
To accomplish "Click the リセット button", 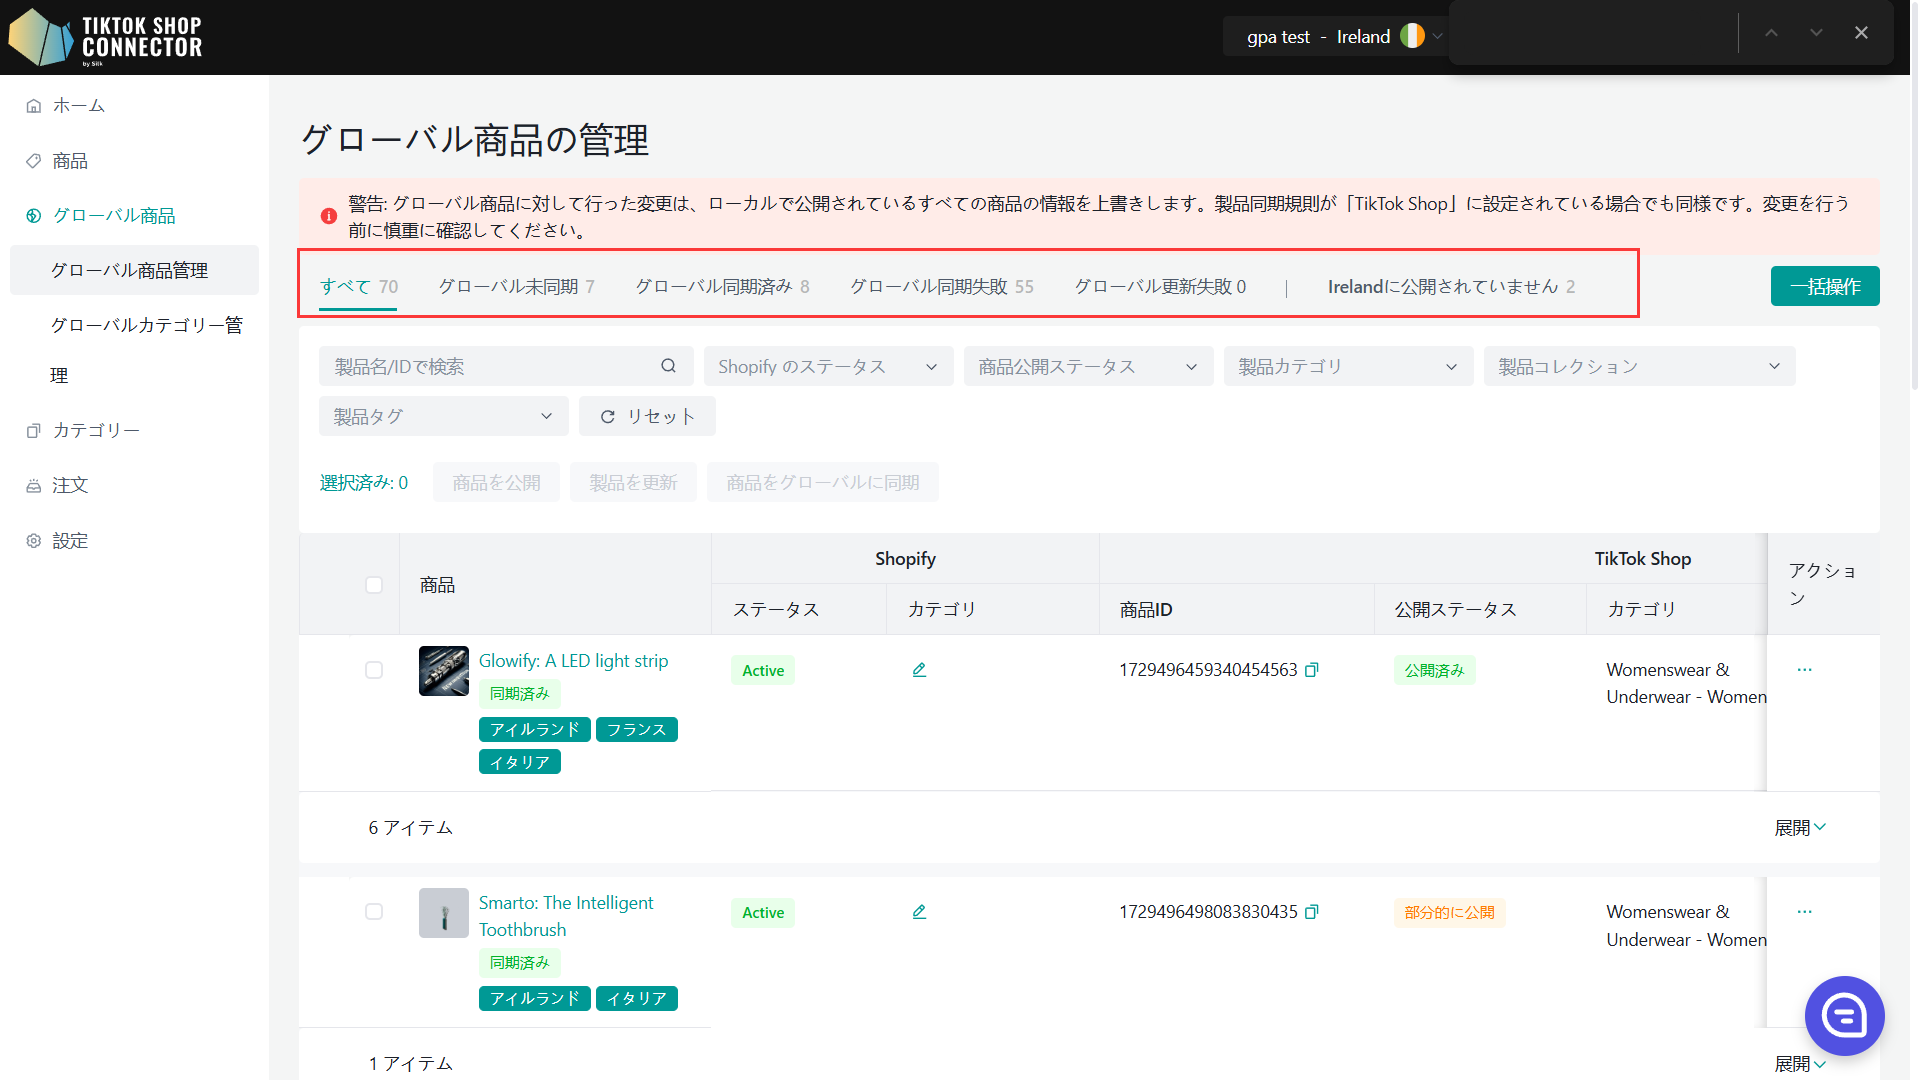I will pyautogui.click(x=647, y=416).
